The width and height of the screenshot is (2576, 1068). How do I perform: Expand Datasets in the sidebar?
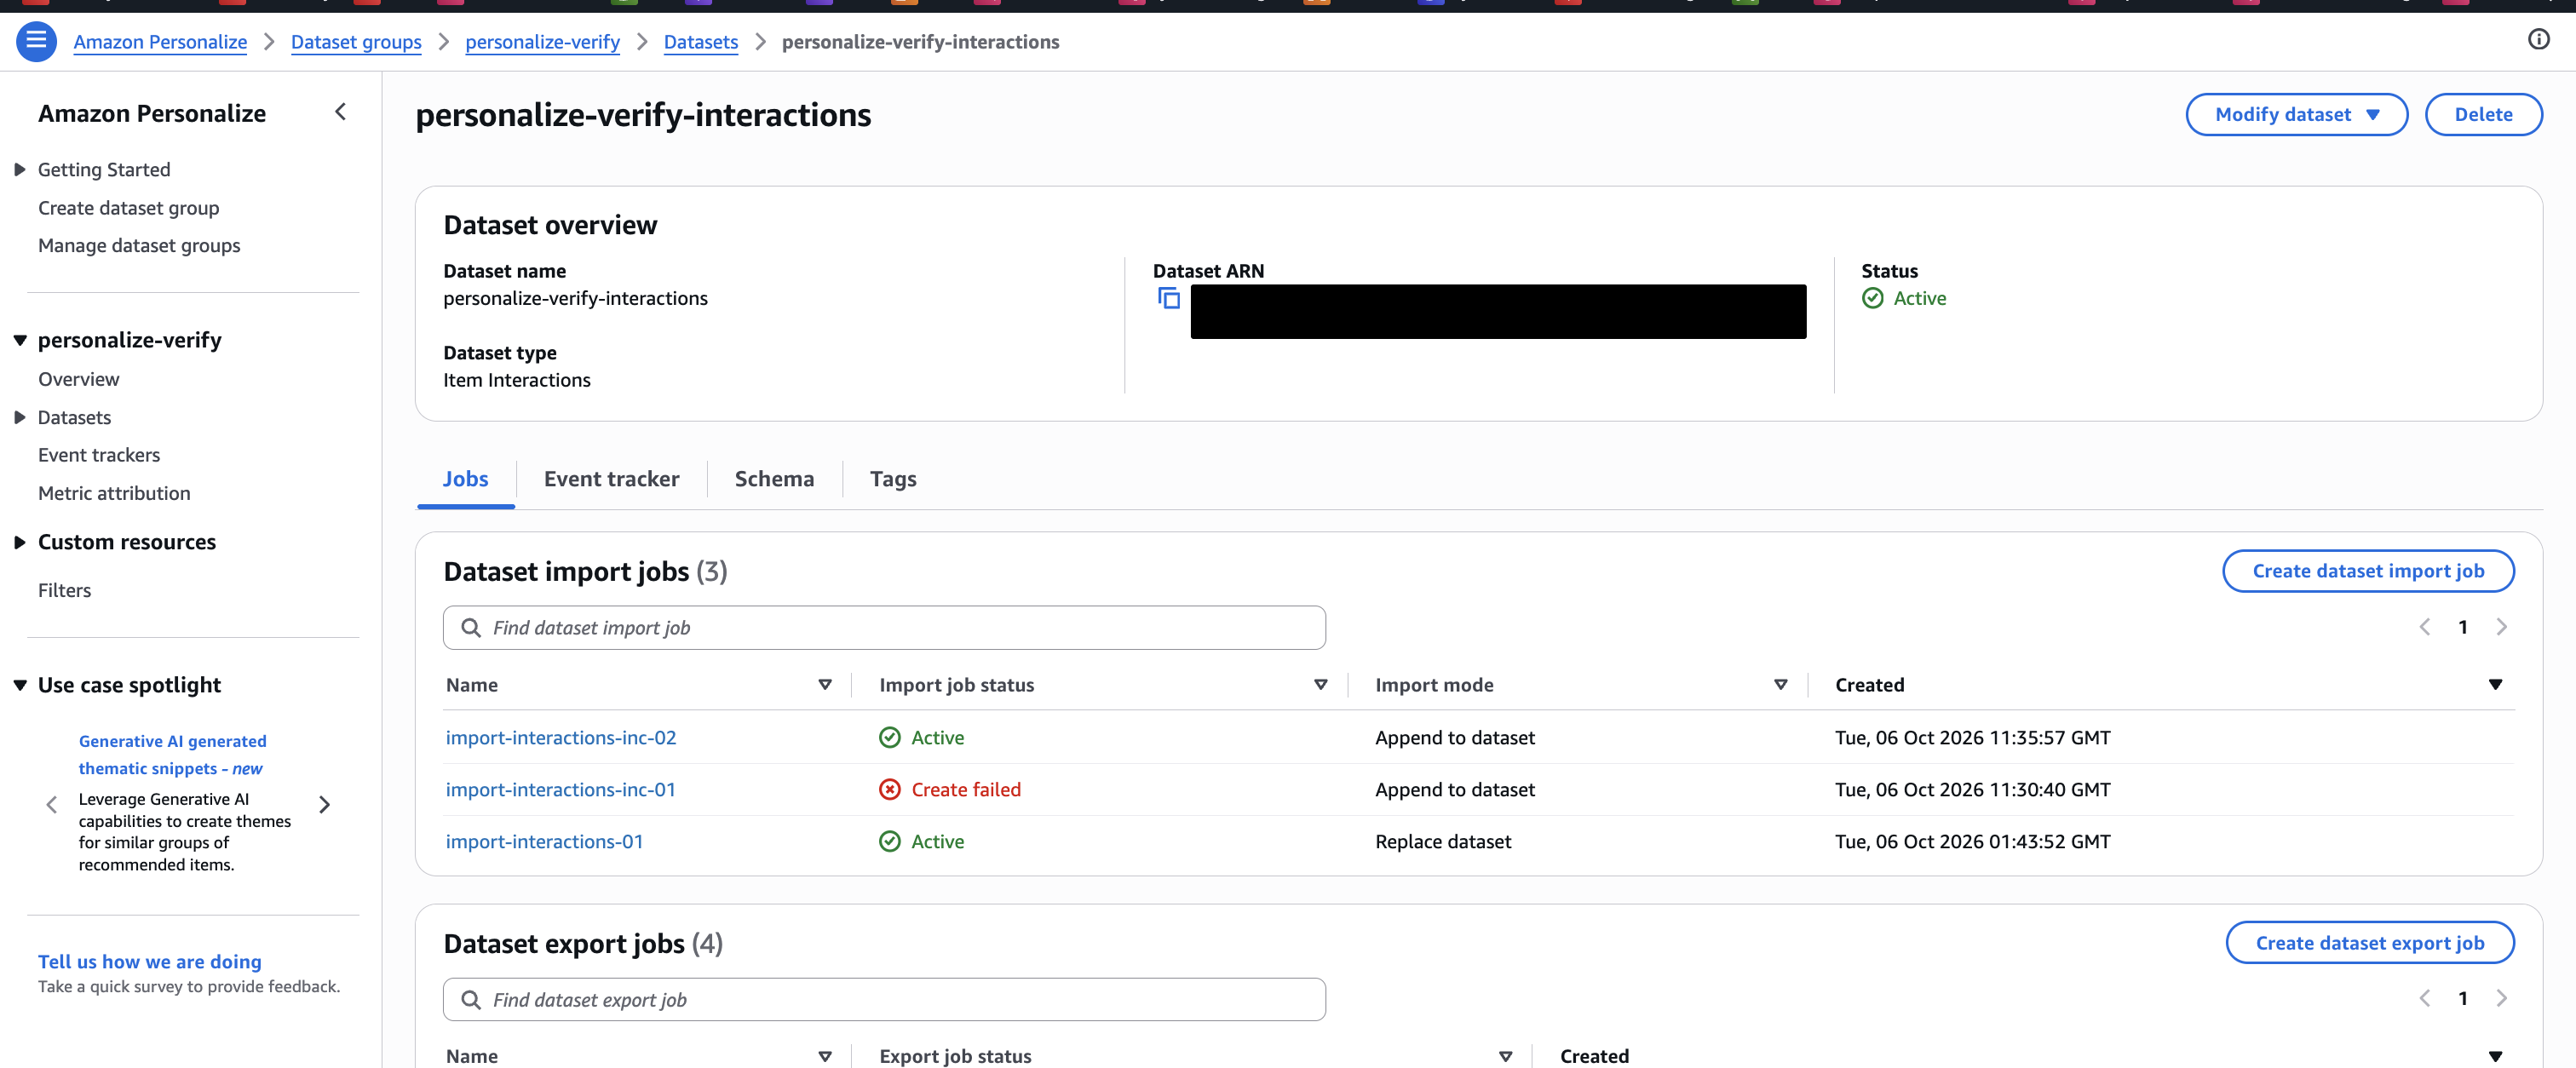pos(19,418)
